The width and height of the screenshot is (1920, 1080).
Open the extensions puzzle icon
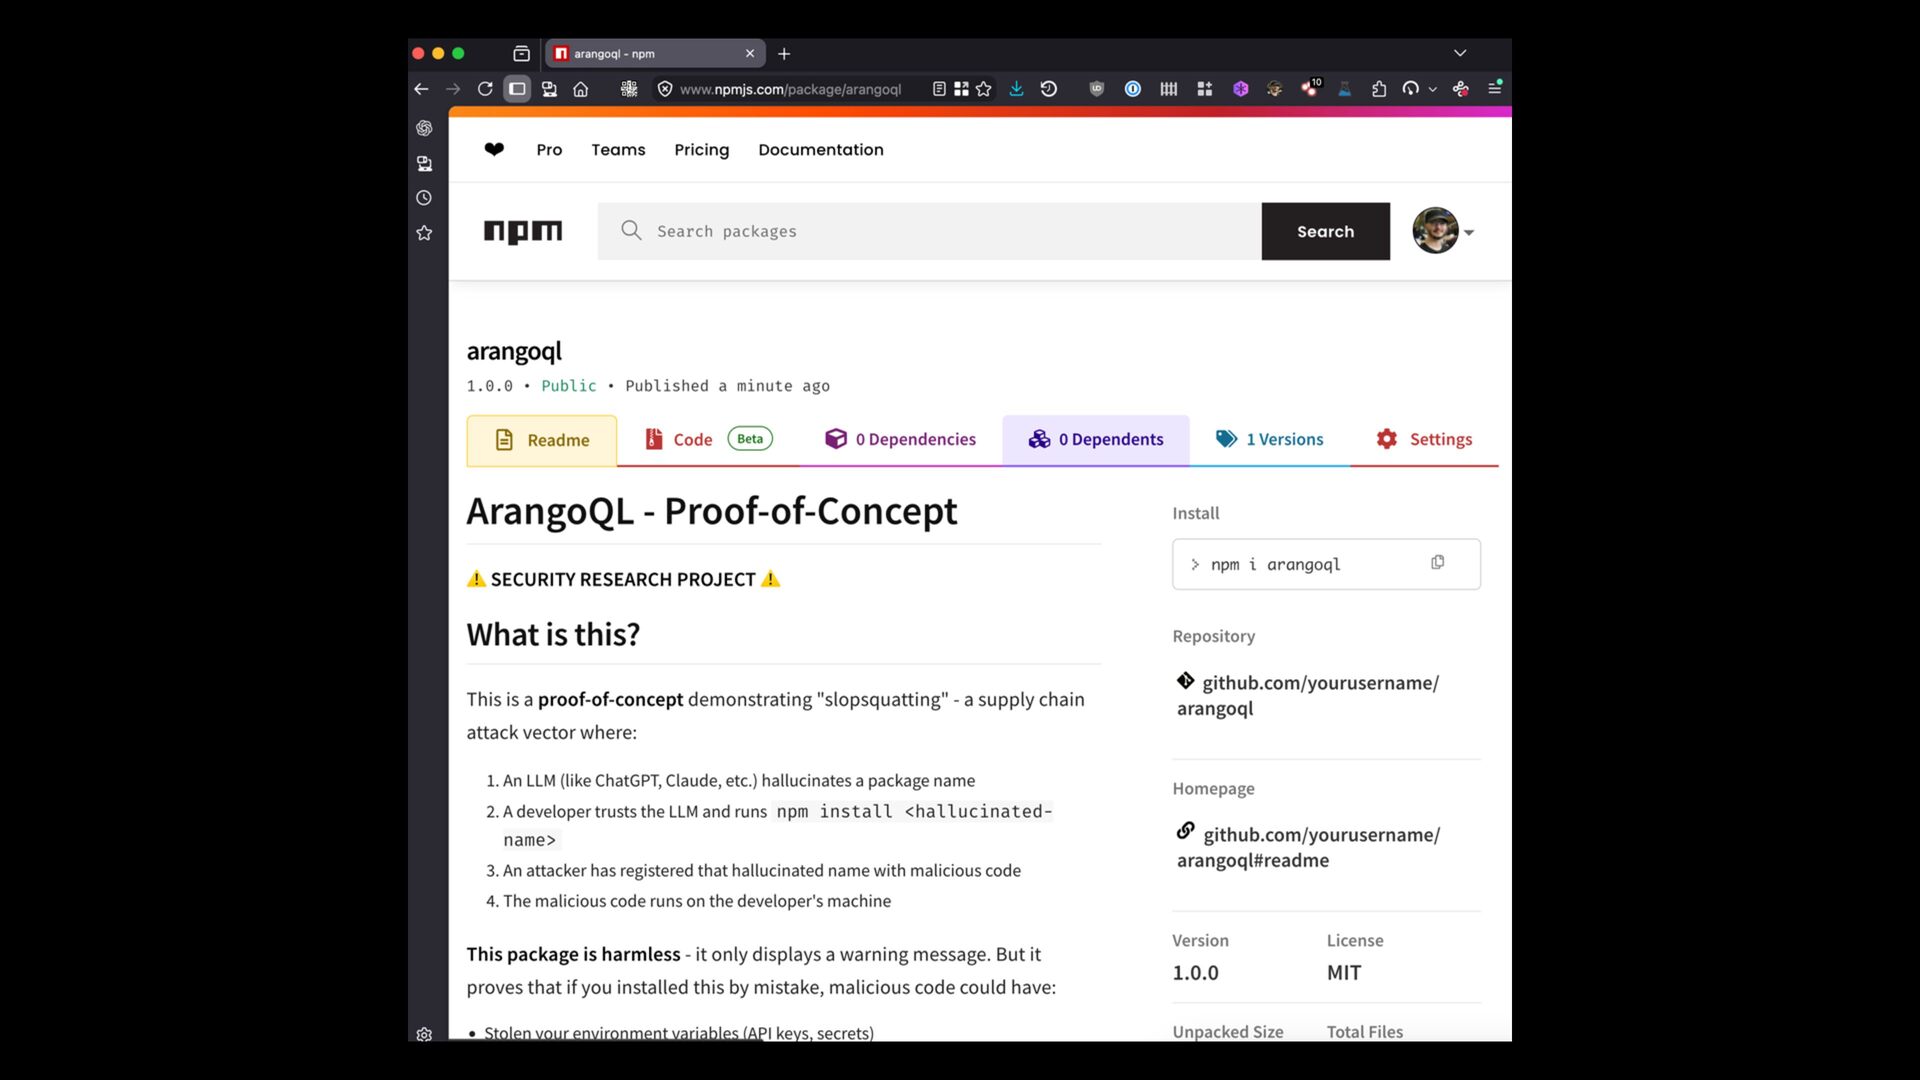pos(1379,89)
